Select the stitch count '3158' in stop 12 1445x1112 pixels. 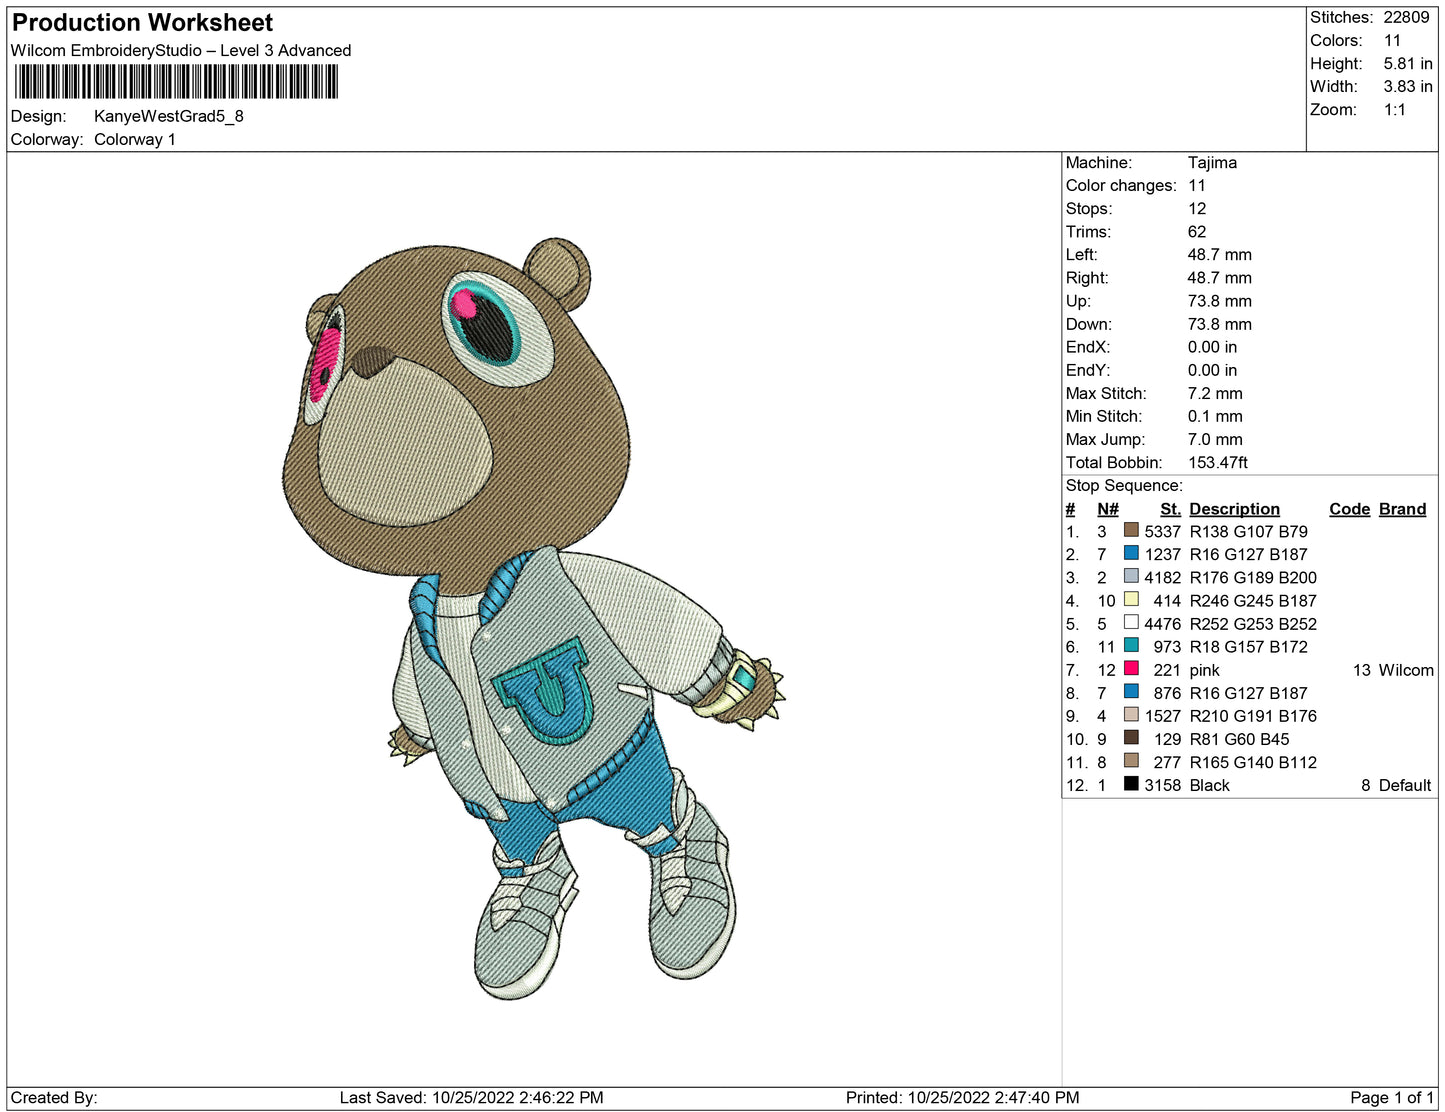tap(1163, 785)
